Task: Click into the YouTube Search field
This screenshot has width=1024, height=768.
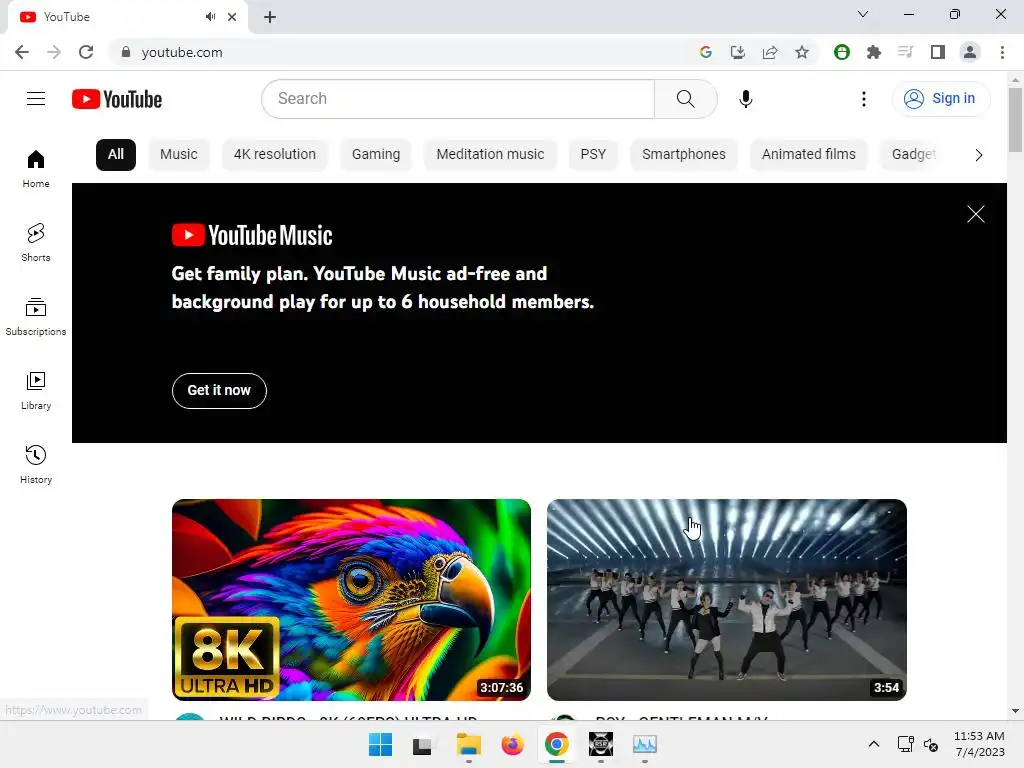Action: 458,99
